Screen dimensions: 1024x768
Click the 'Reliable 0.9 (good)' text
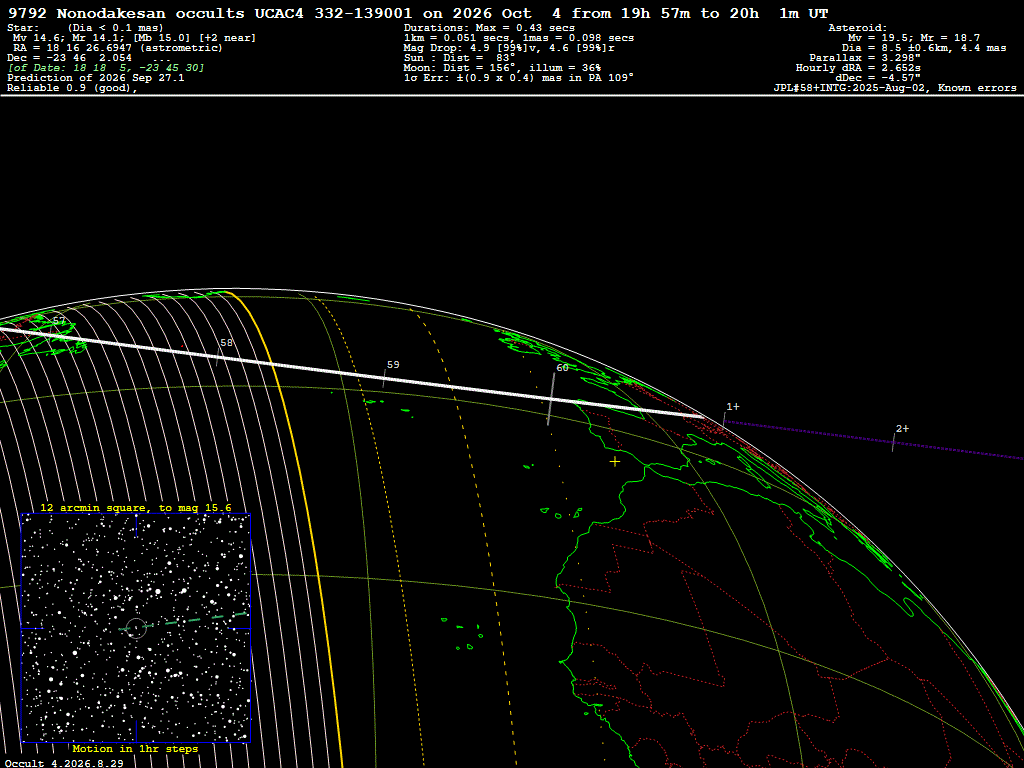[72, 88]
